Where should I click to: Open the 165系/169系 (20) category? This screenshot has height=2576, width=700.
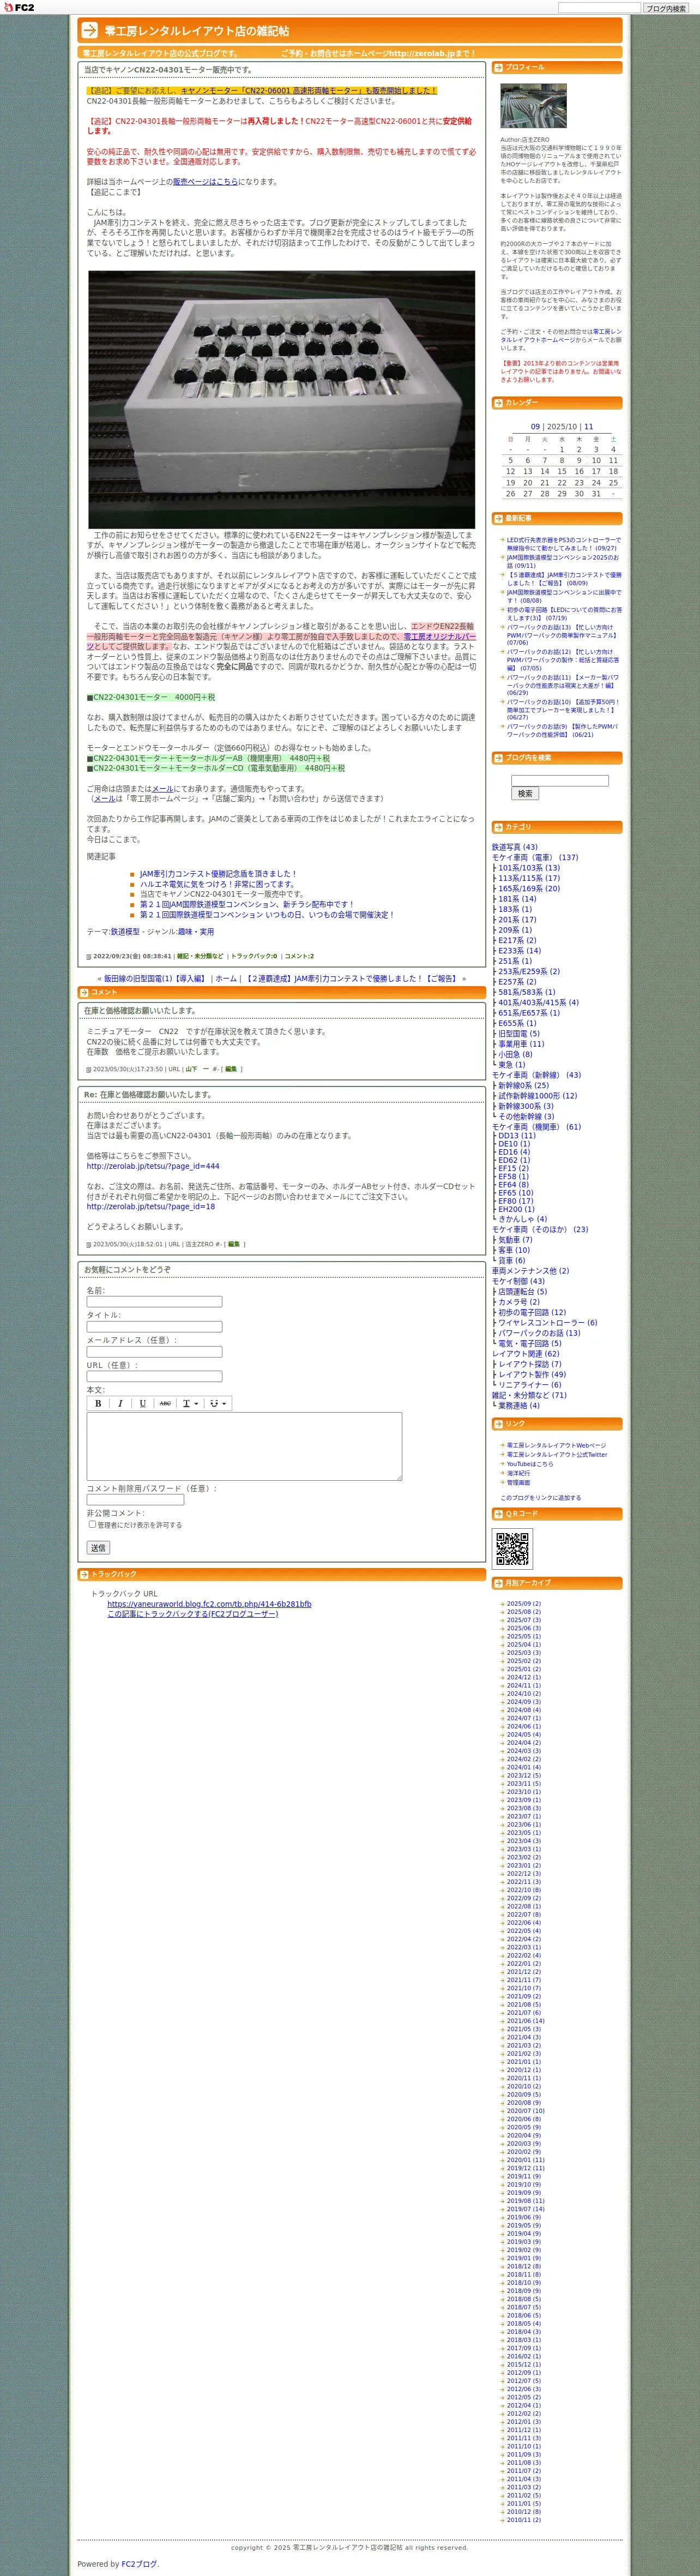pyautogui.click(x=529, y=888)
